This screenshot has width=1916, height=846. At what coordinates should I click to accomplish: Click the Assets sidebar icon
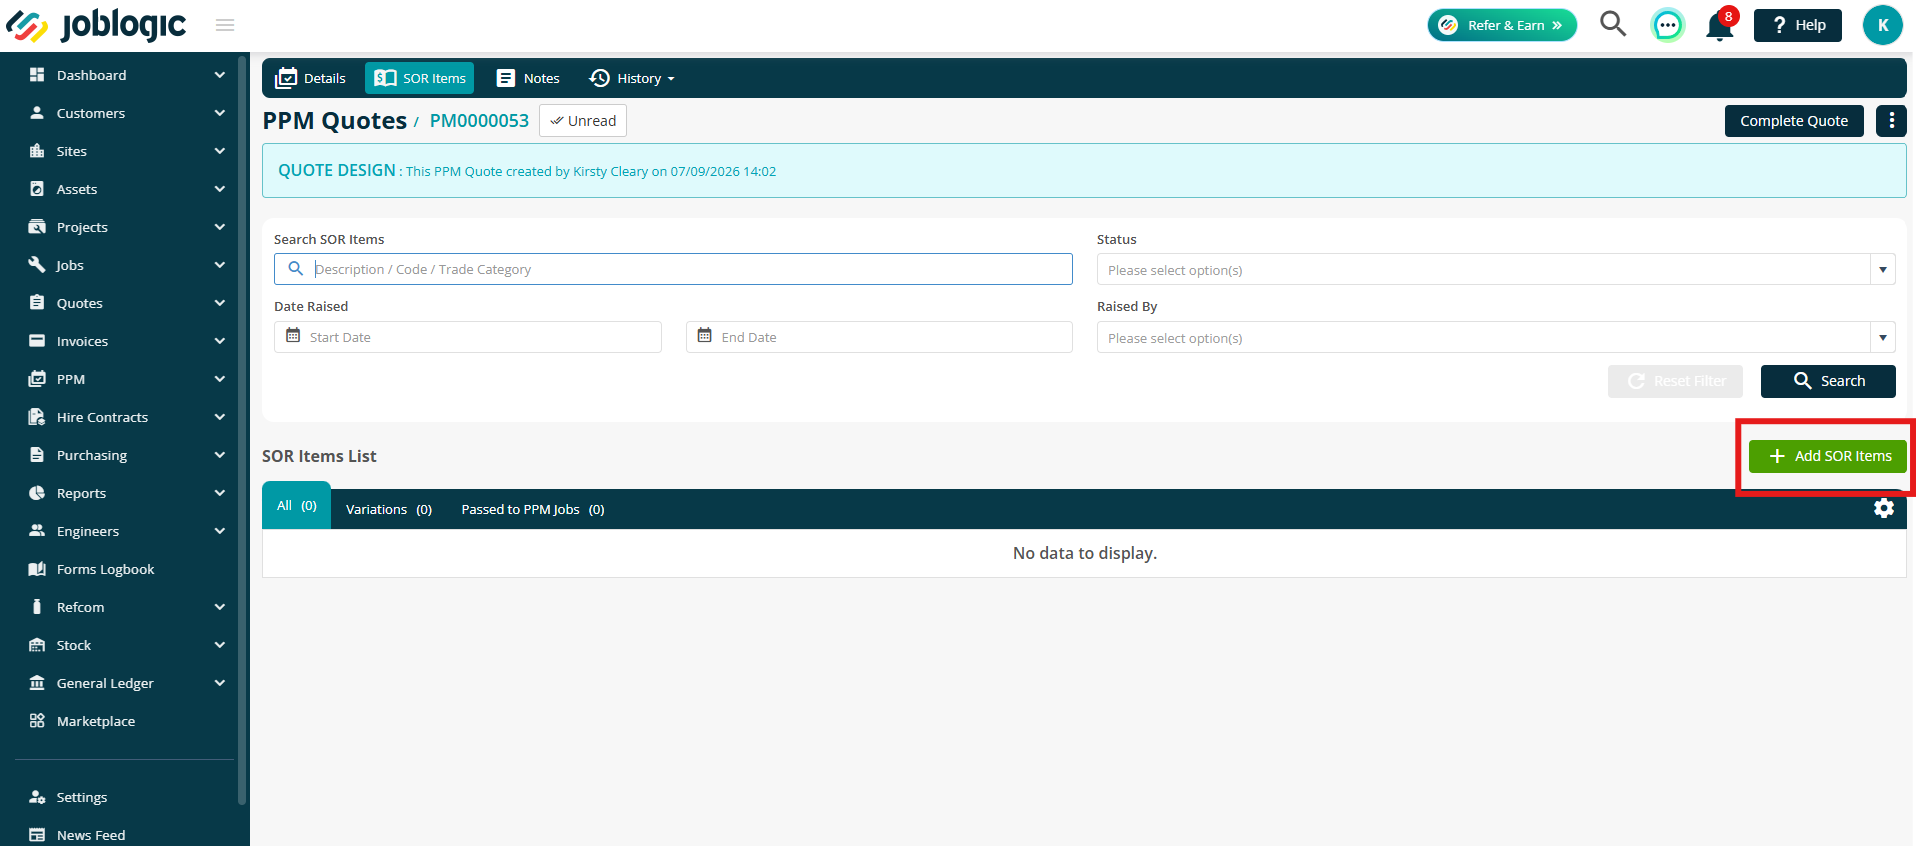click(x=37, y=189)
